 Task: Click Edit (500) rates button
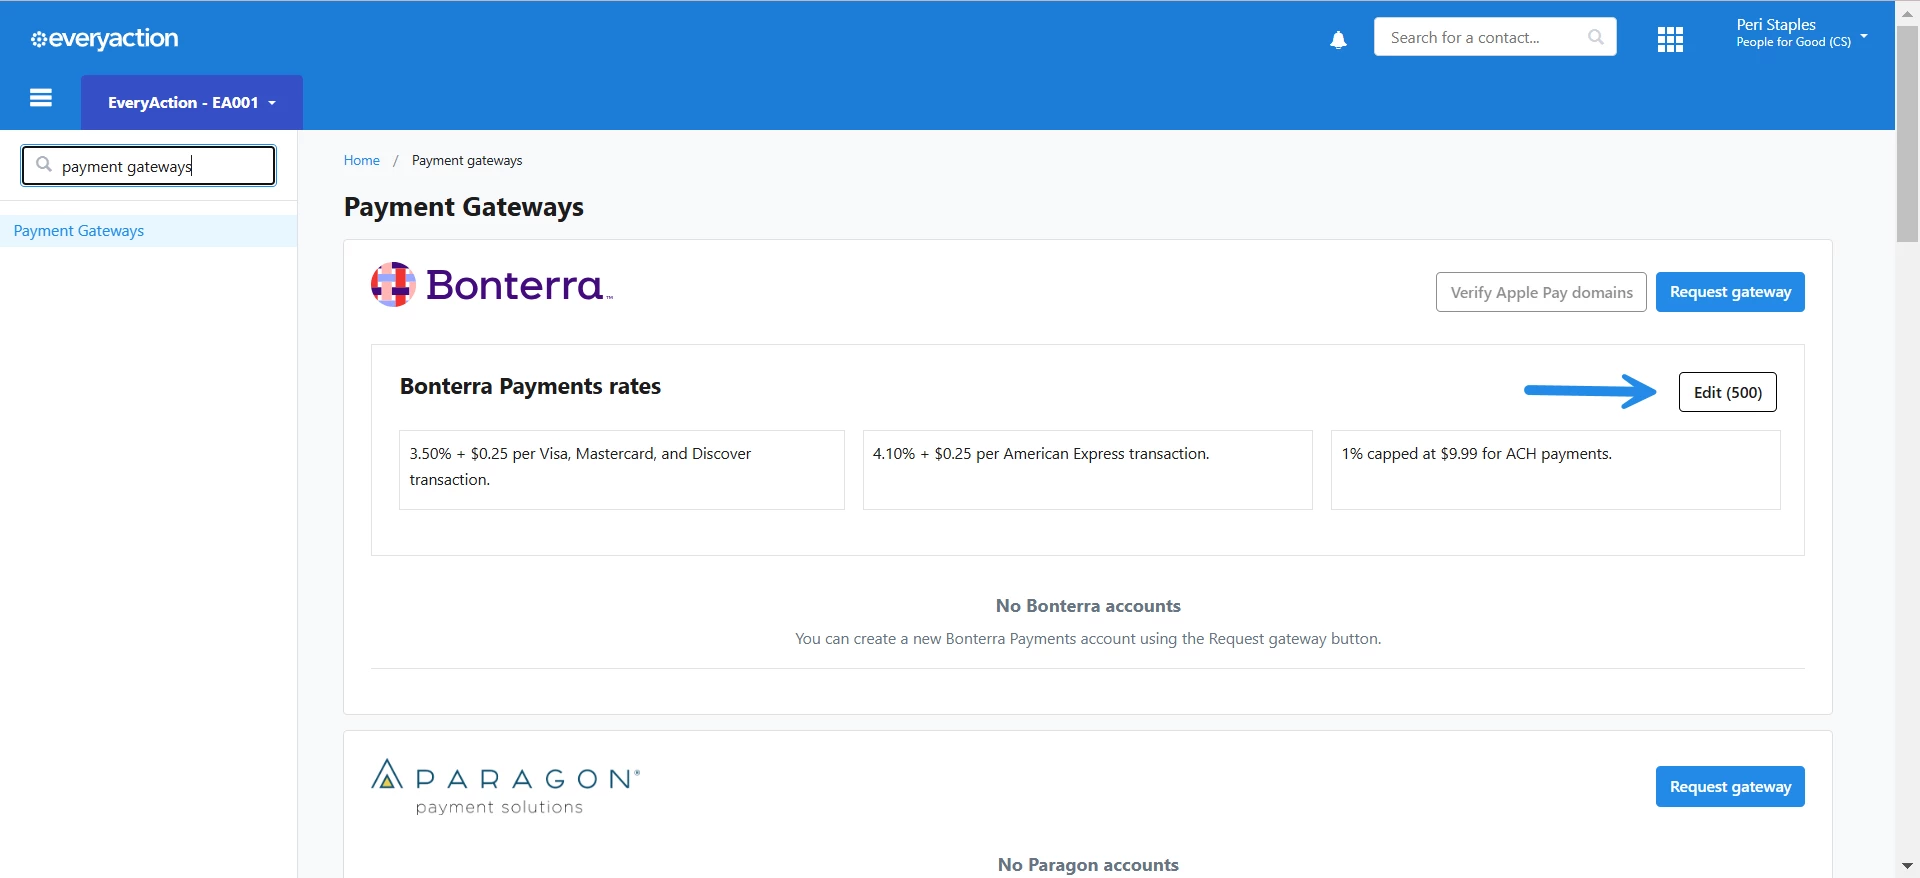(1727, 392)
